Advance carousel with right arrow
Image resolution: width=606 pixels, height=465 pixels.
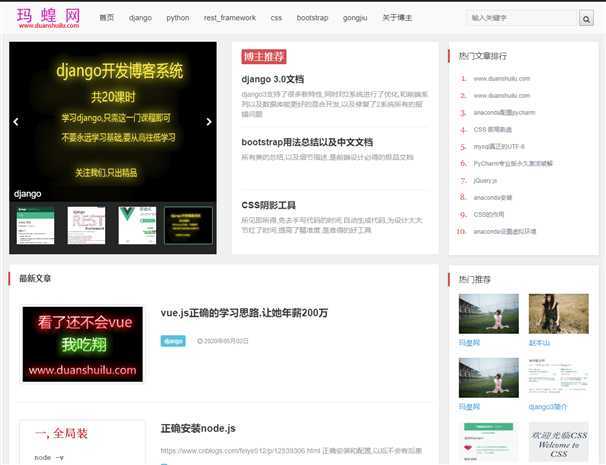[x=209, y=122]
